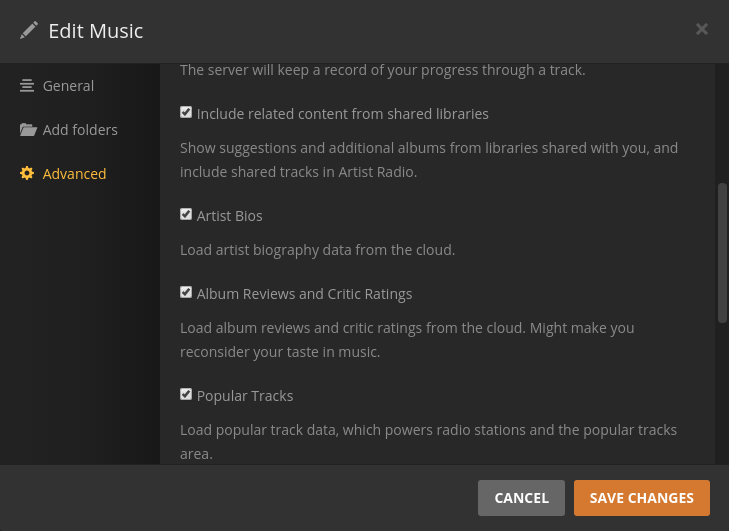Click the Add folders folder icon

pos(27,130)
